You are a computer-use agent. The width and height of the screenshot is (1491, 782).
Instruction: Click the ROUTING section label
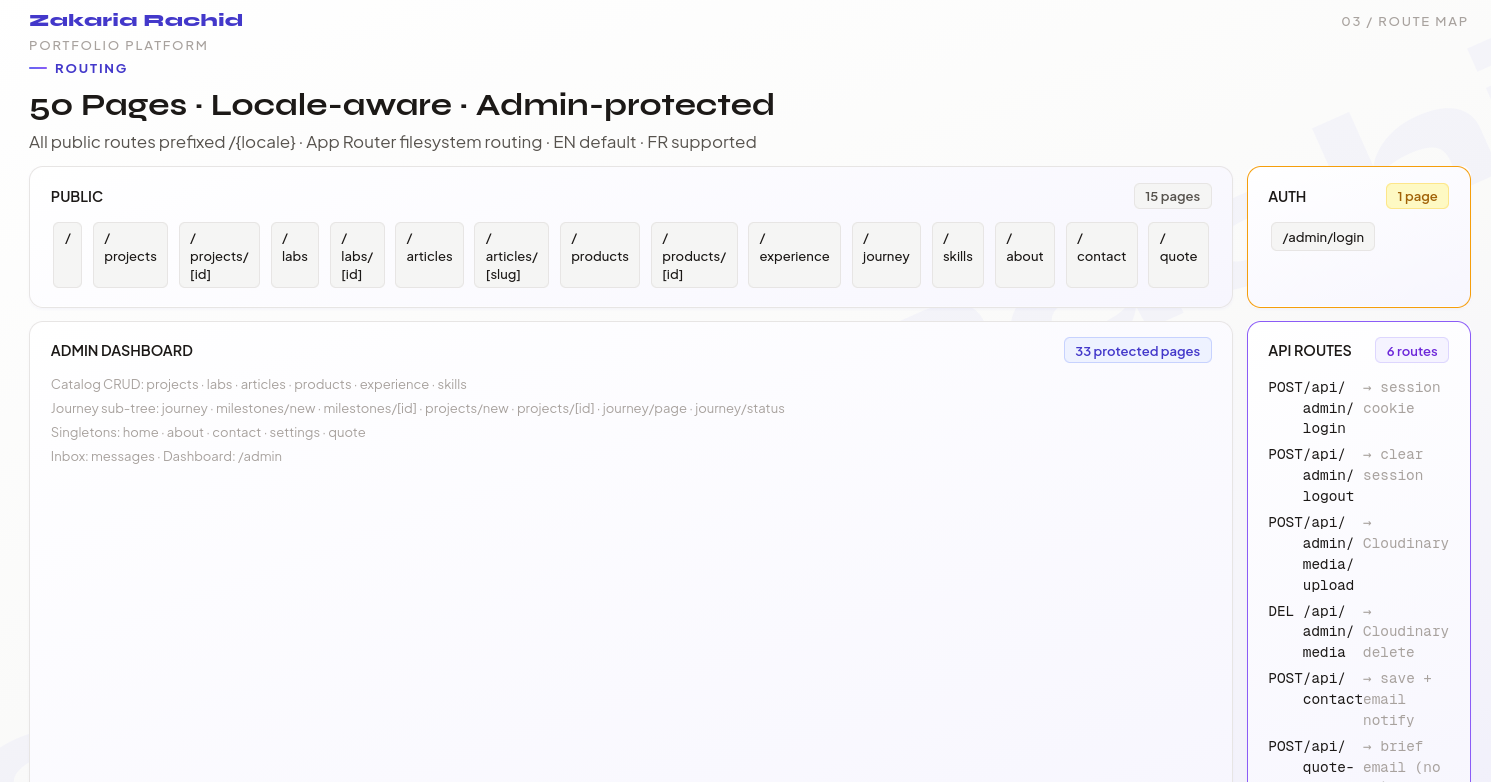91,69
